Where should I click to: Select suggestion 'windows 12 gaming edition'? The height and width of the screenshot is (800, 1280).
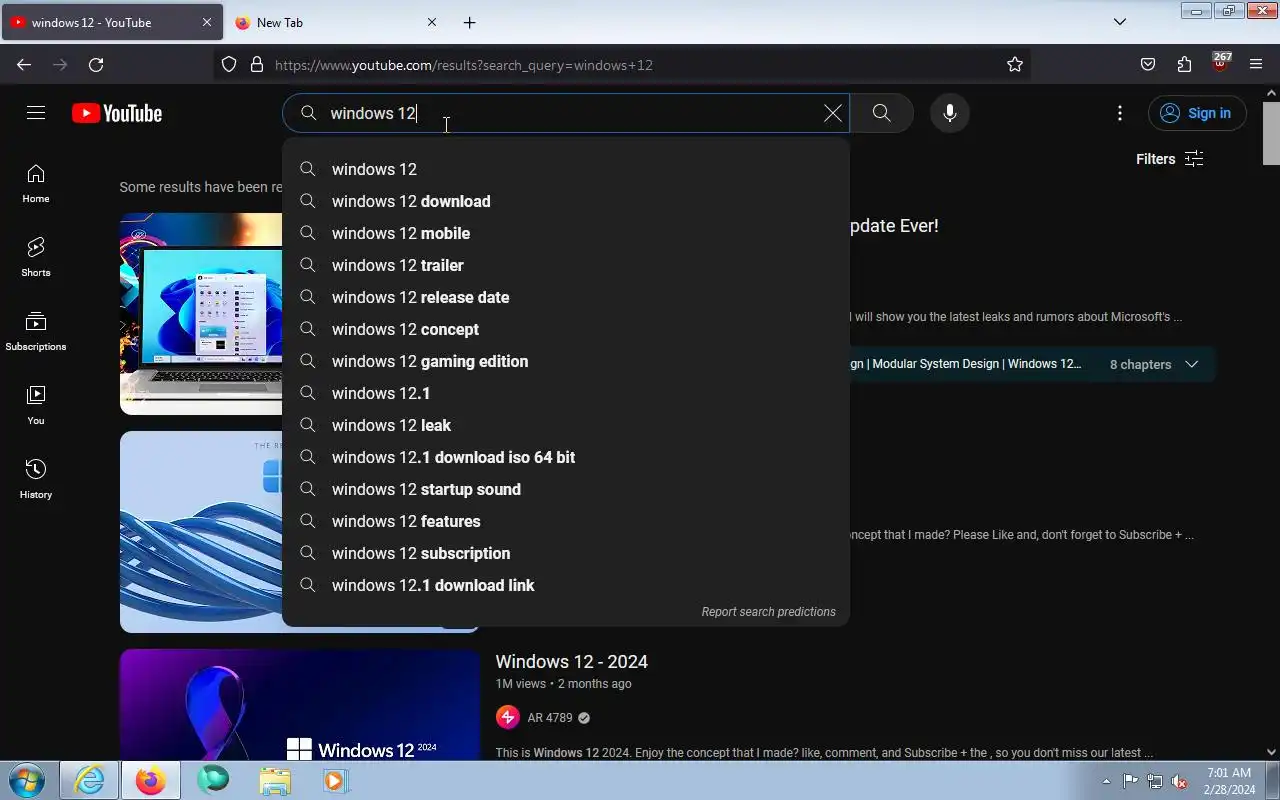[566, 361]
